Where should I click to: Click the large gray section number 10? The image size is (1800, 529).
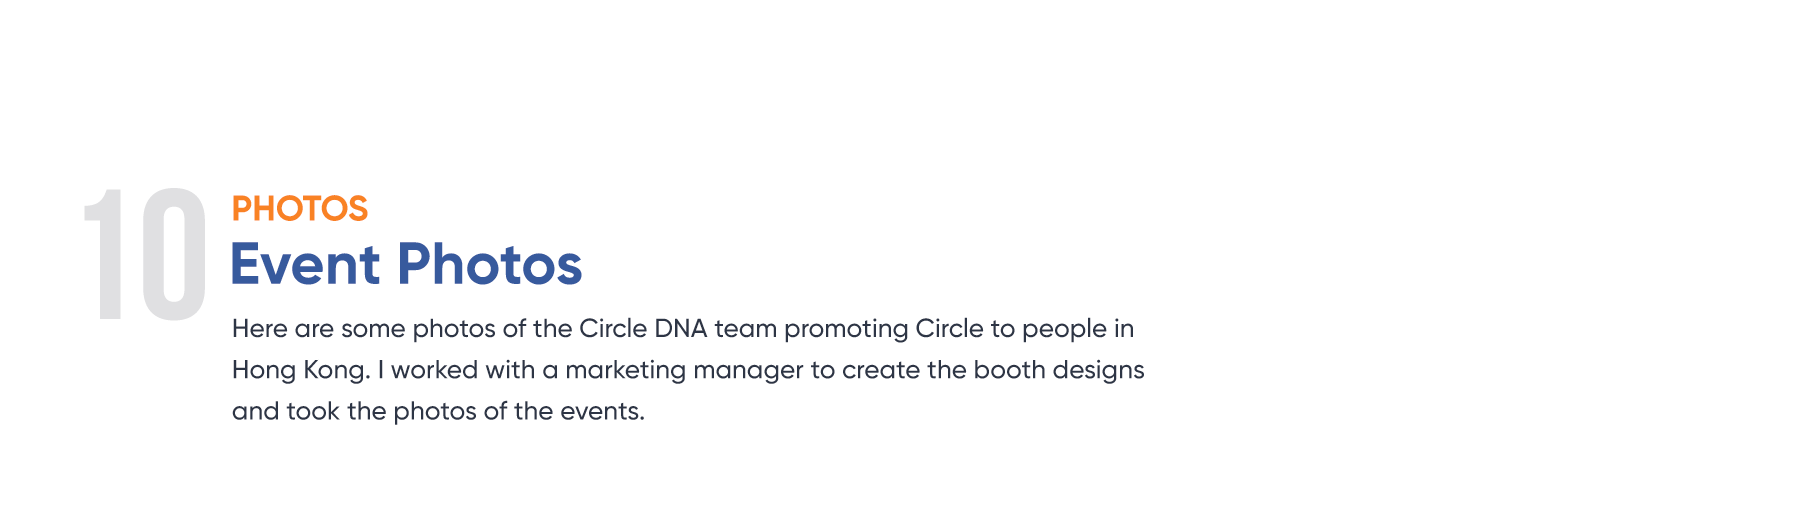[x=145, y=254]
